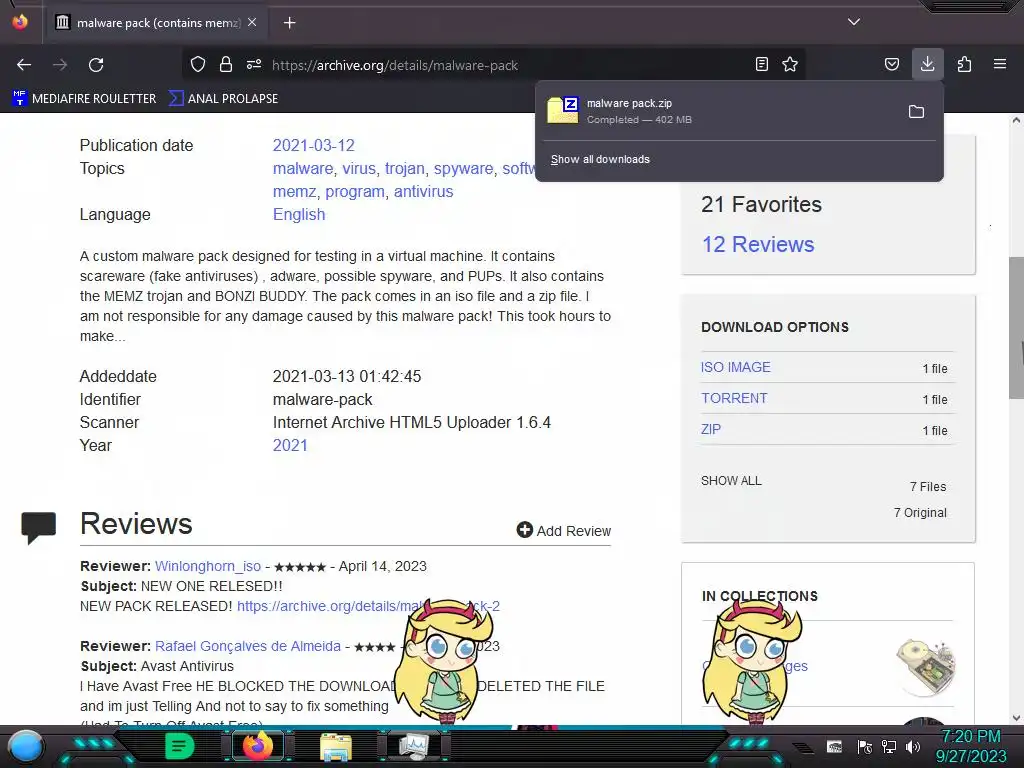Open the network tray icon
The image size is (1024, 768).
888,746
